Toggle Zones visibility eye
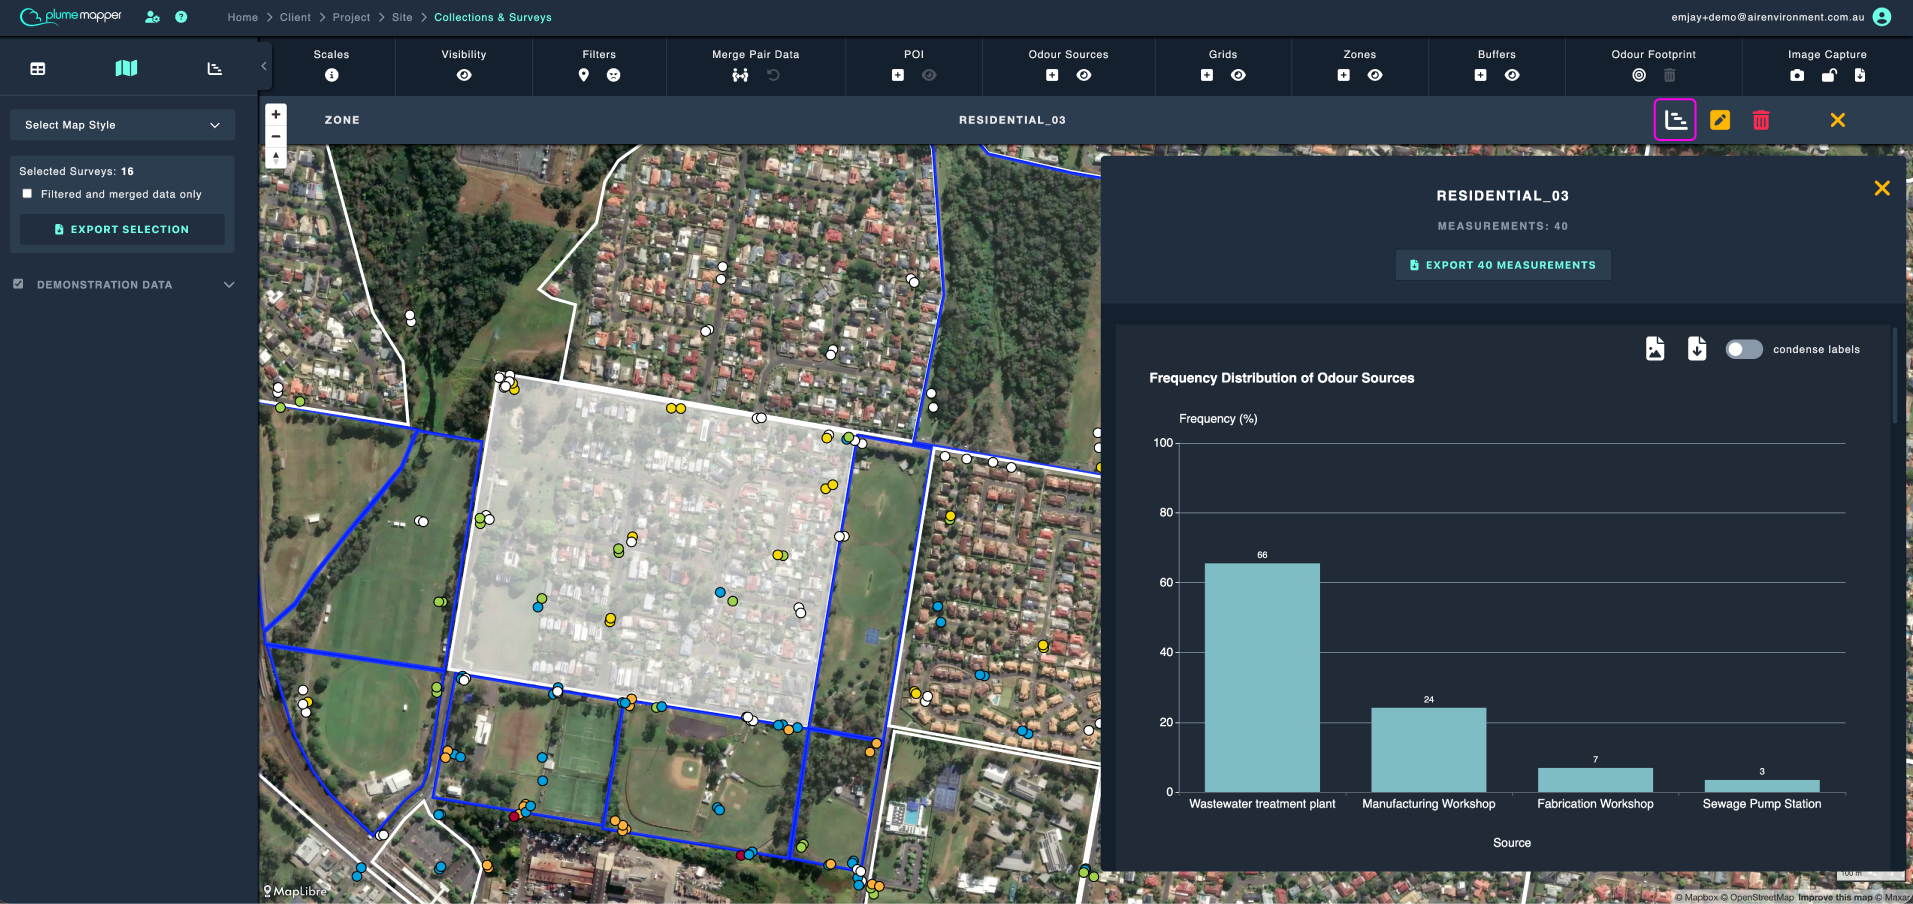Viewport: 1913px width, 904px height. tap(1375, 75)
